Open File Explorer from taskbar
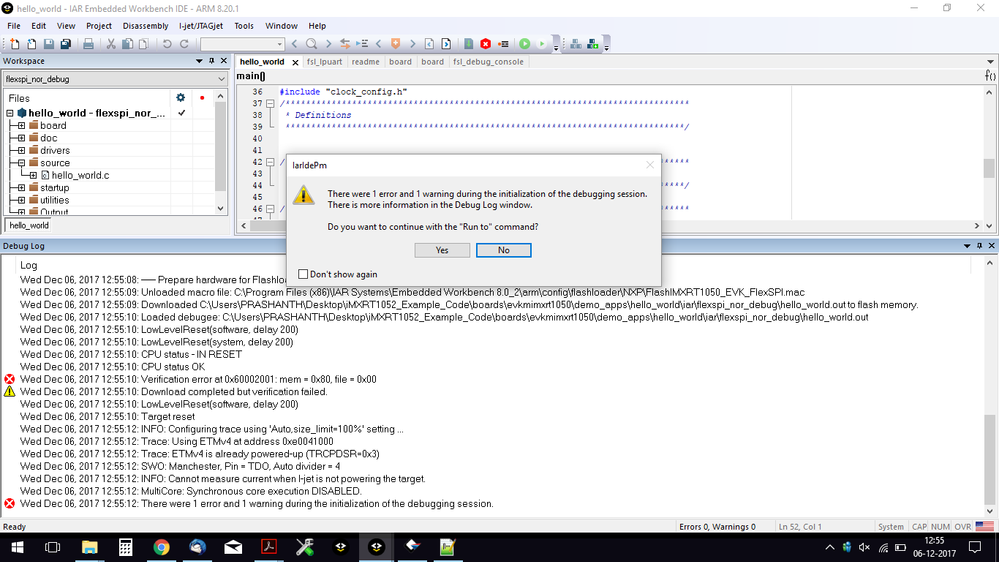The image size is (999, 562). coord(89,547)
